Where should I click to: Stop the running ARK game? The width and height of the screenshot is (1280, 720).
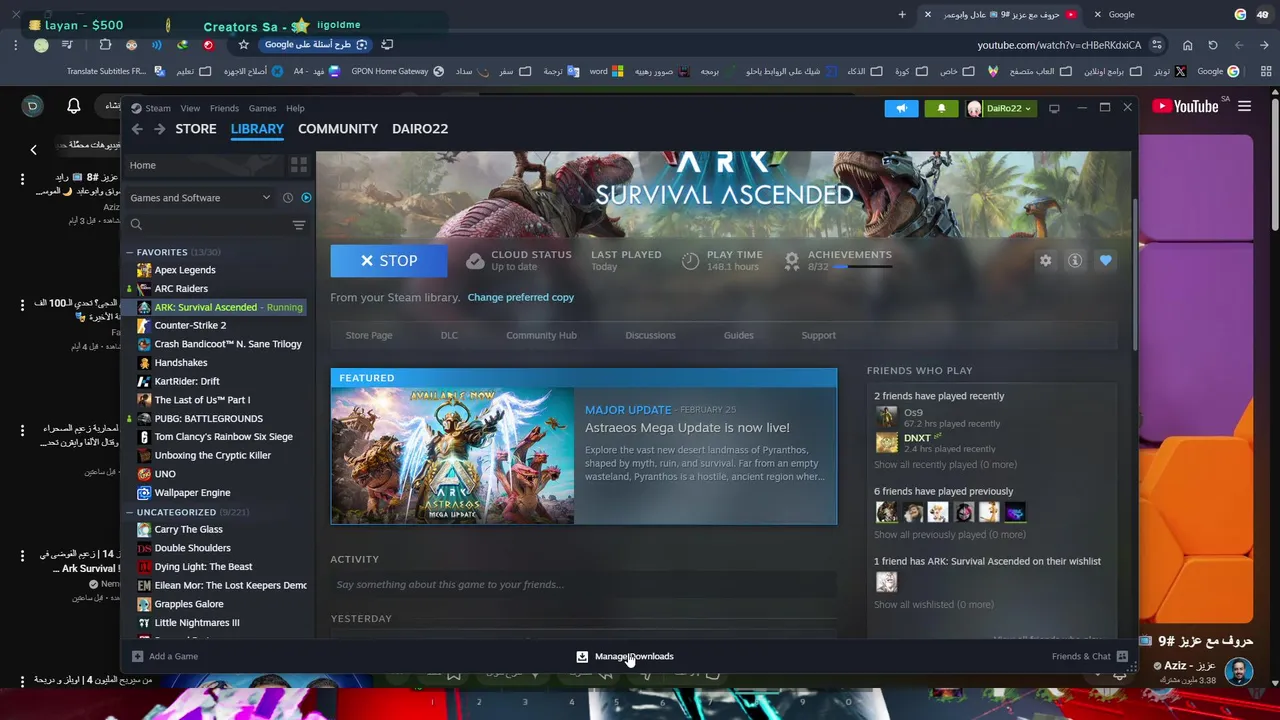pyautogui.click(x=389, y=260)
